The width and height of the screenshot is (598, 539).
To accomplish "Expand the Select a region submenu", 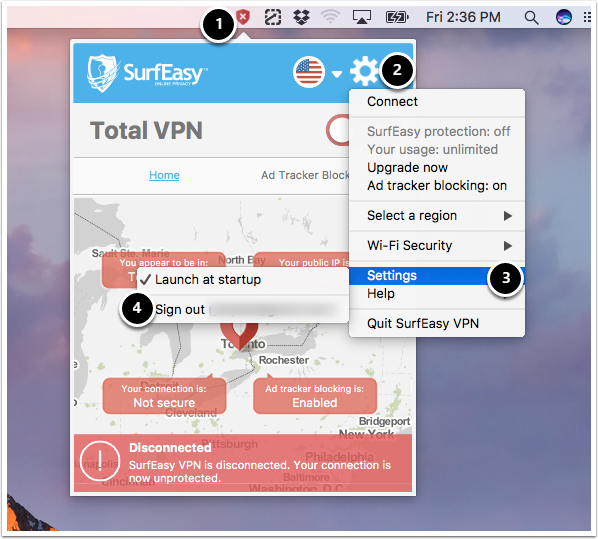I will [437, 216].
